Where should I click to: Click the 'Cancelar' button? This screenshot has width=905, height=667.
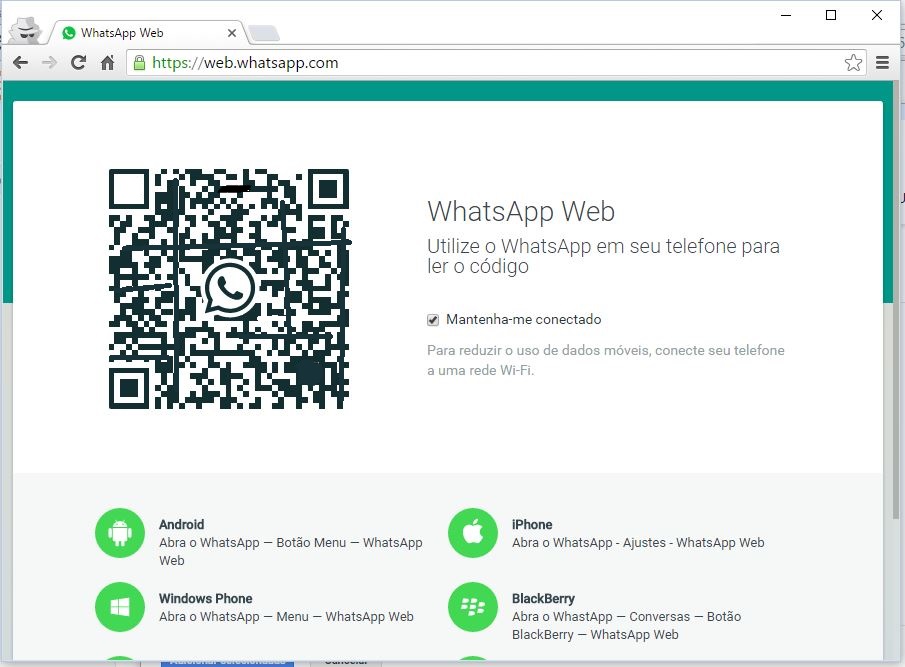[x=345, y=660]
